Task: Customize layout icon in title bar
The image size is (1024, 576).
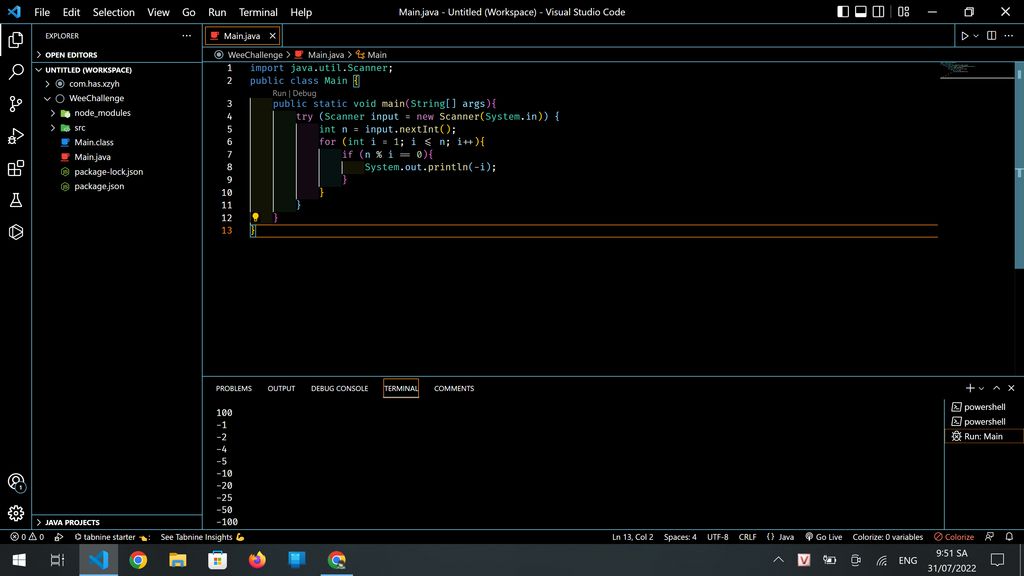Action: pos(903,12)
